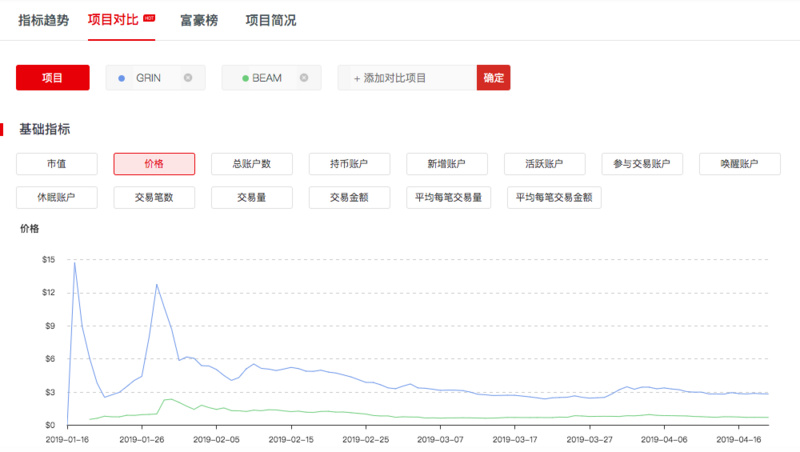Click the 2019-01-26 date label
800x452 pixels.
coord(142,439)
